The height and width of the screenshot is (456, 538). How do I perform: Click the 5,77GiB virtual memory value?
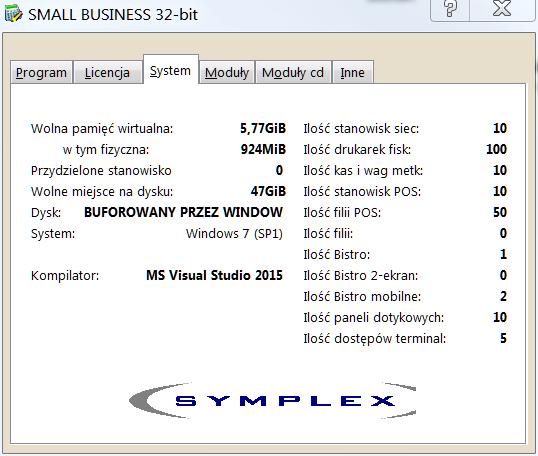point(263,128)
